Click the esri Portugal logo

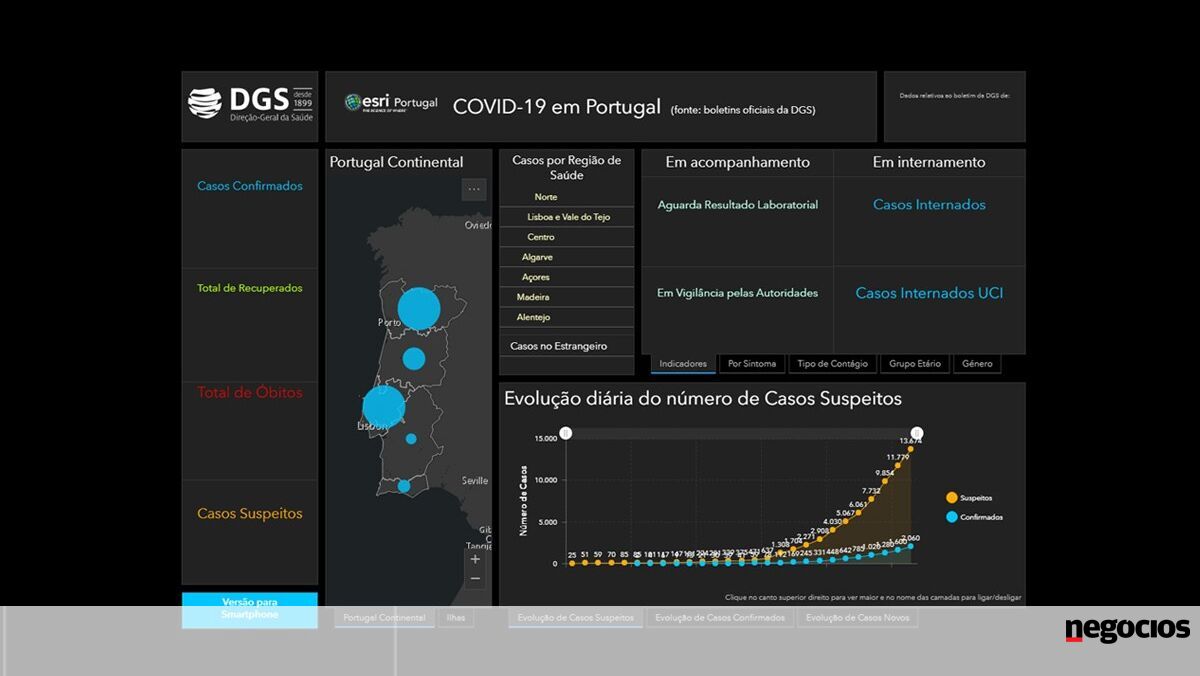point(391,103)
